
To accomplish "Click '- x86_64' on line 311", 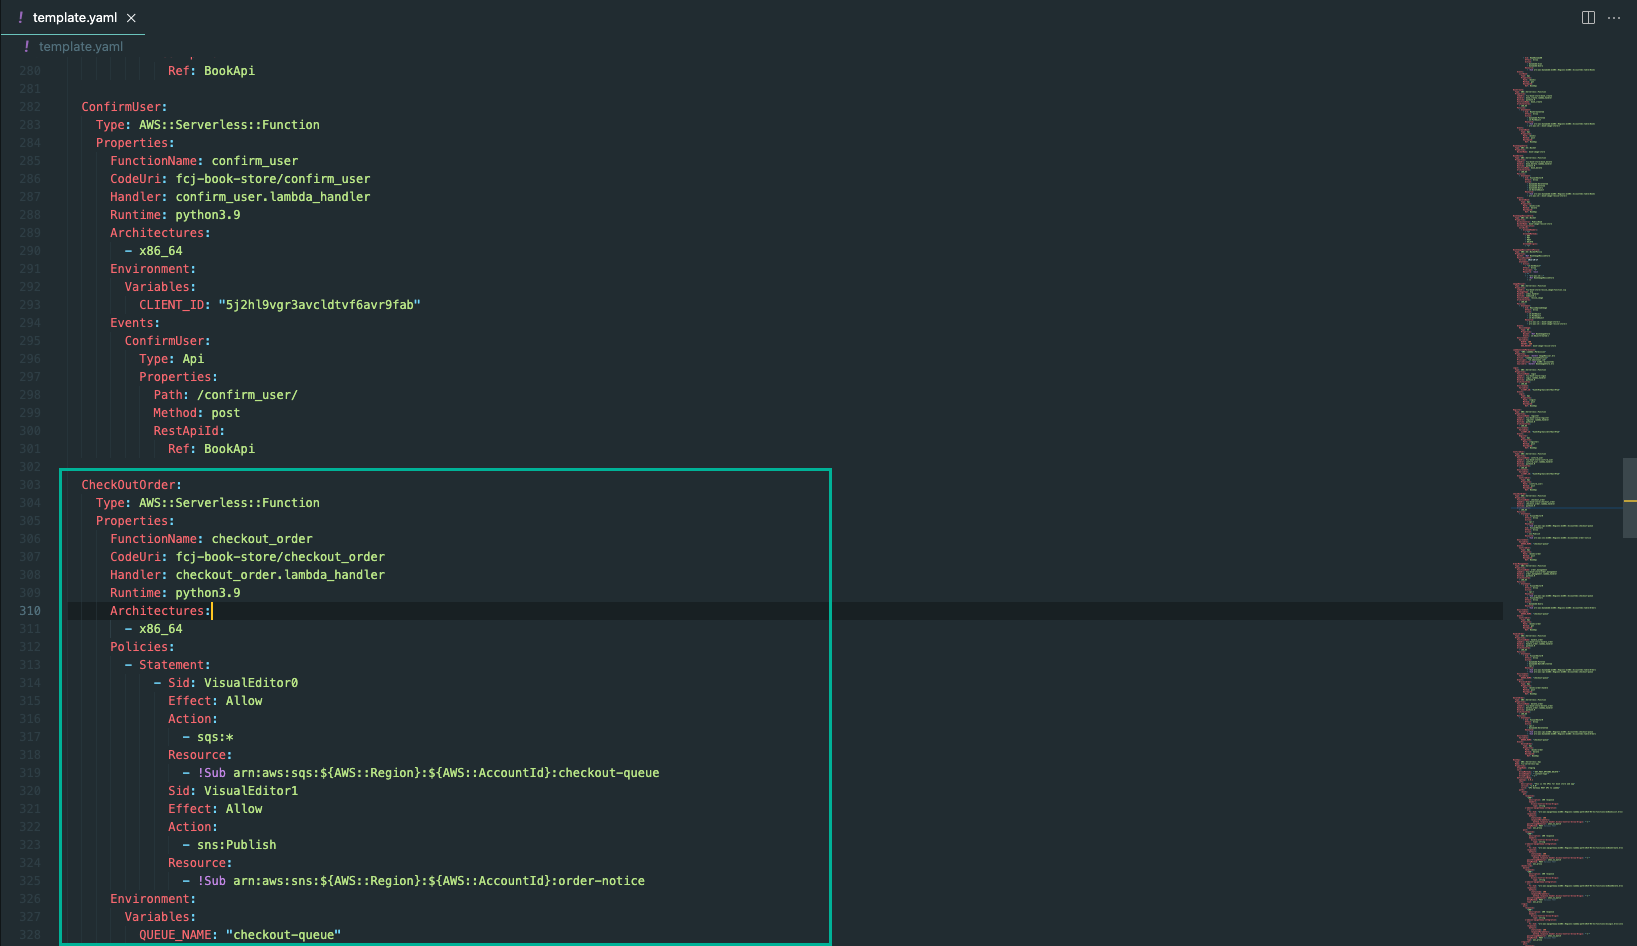I will [x=153, y=629].
